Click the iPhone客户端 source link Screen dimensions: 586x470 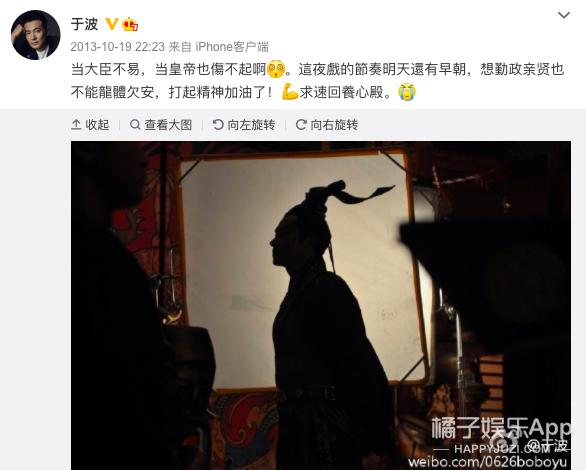click(232, 47)
